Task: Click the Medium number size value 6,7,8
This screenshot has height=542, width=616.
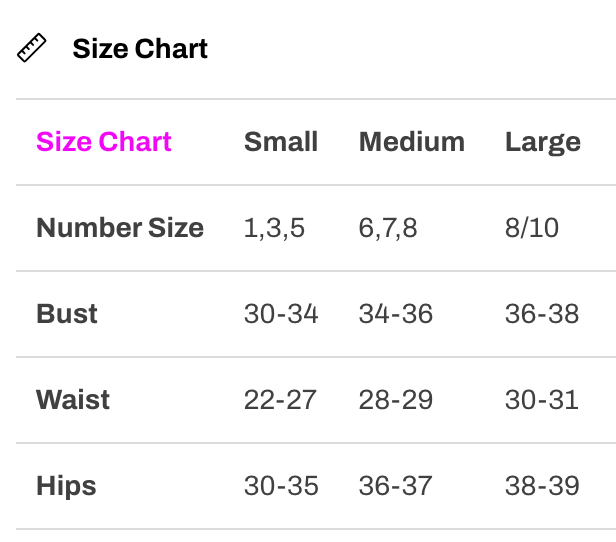Action: point(388,228)
